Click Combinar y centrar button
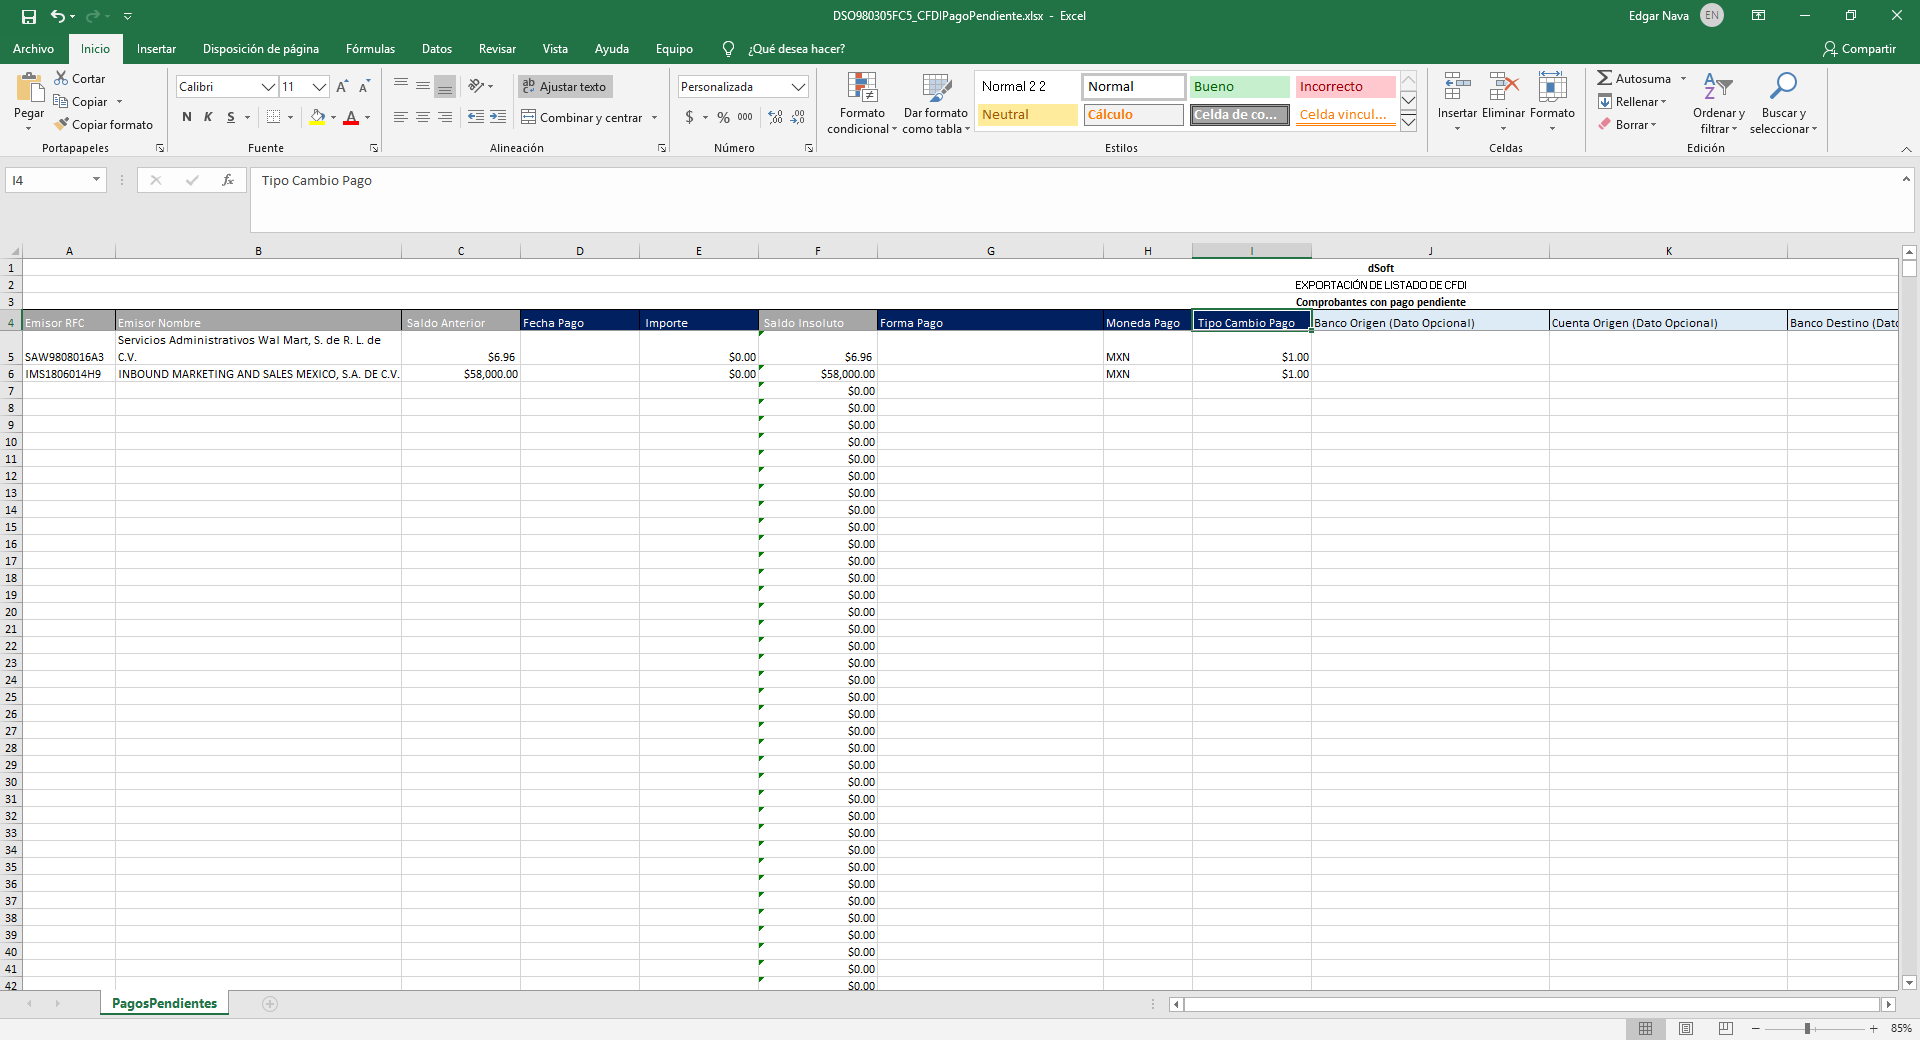1920x1040 pixels. 582,117
